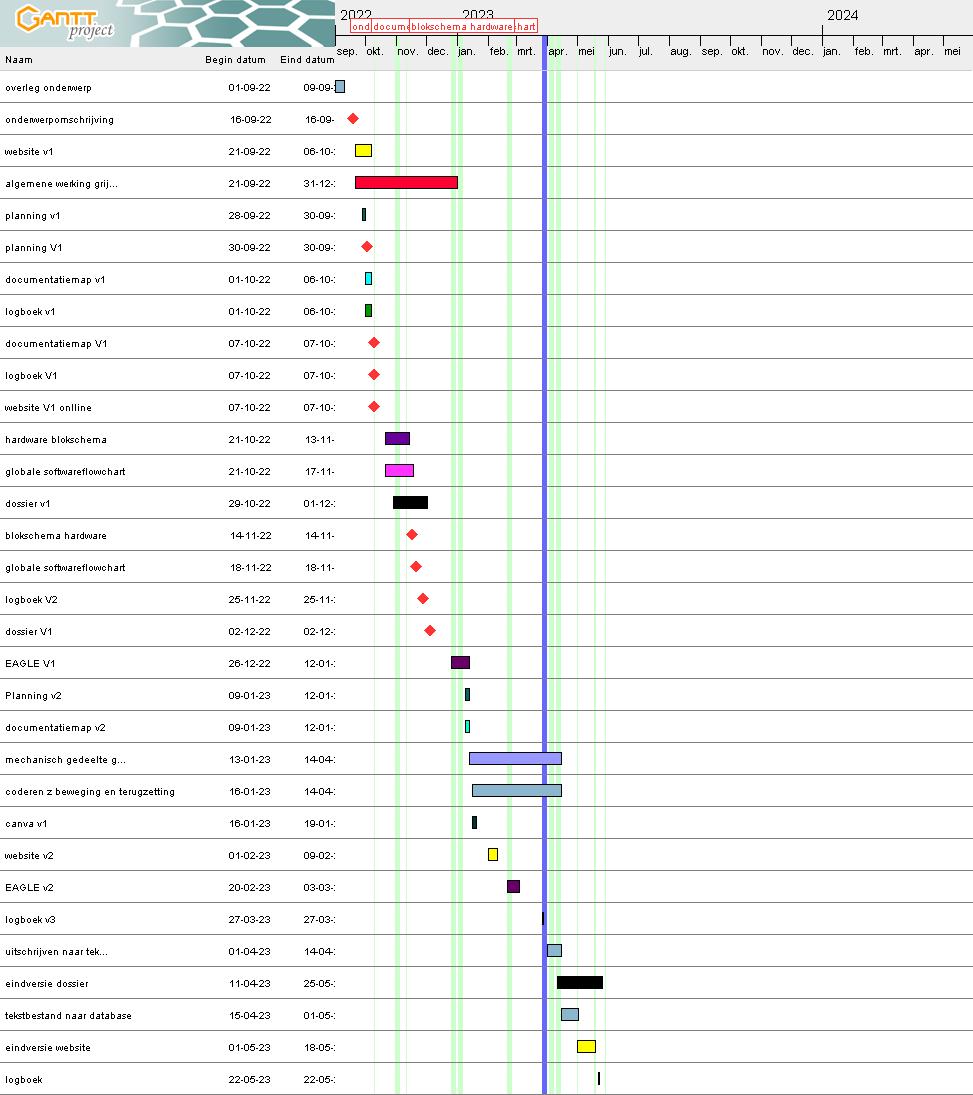
Task: Select the black 'eindversie dossier' task bar
Action: tap(580, 983)
